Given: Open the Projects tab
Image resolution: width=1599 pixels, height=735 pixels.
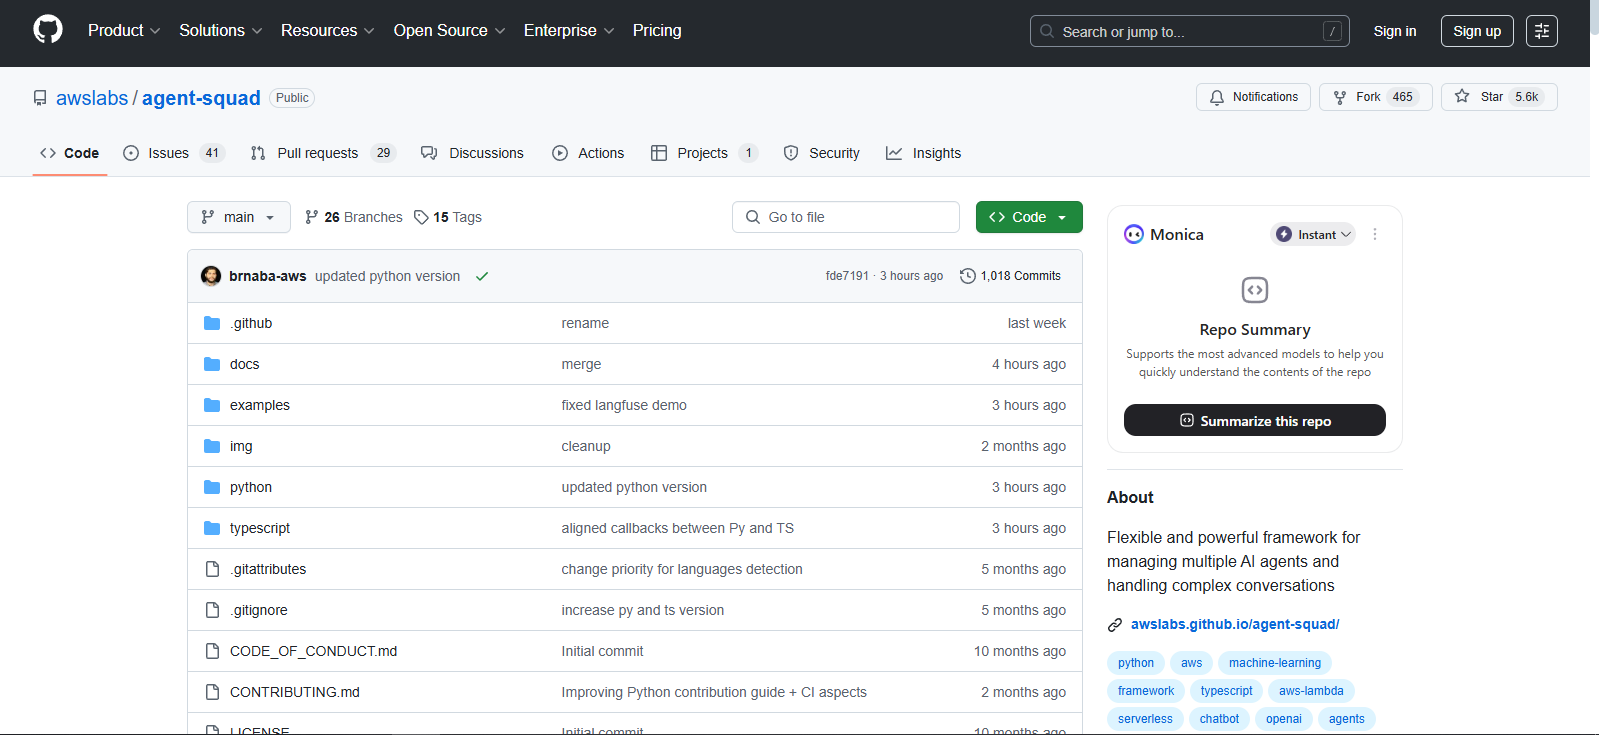Looking at the screenshot, I should click(705, 153).
